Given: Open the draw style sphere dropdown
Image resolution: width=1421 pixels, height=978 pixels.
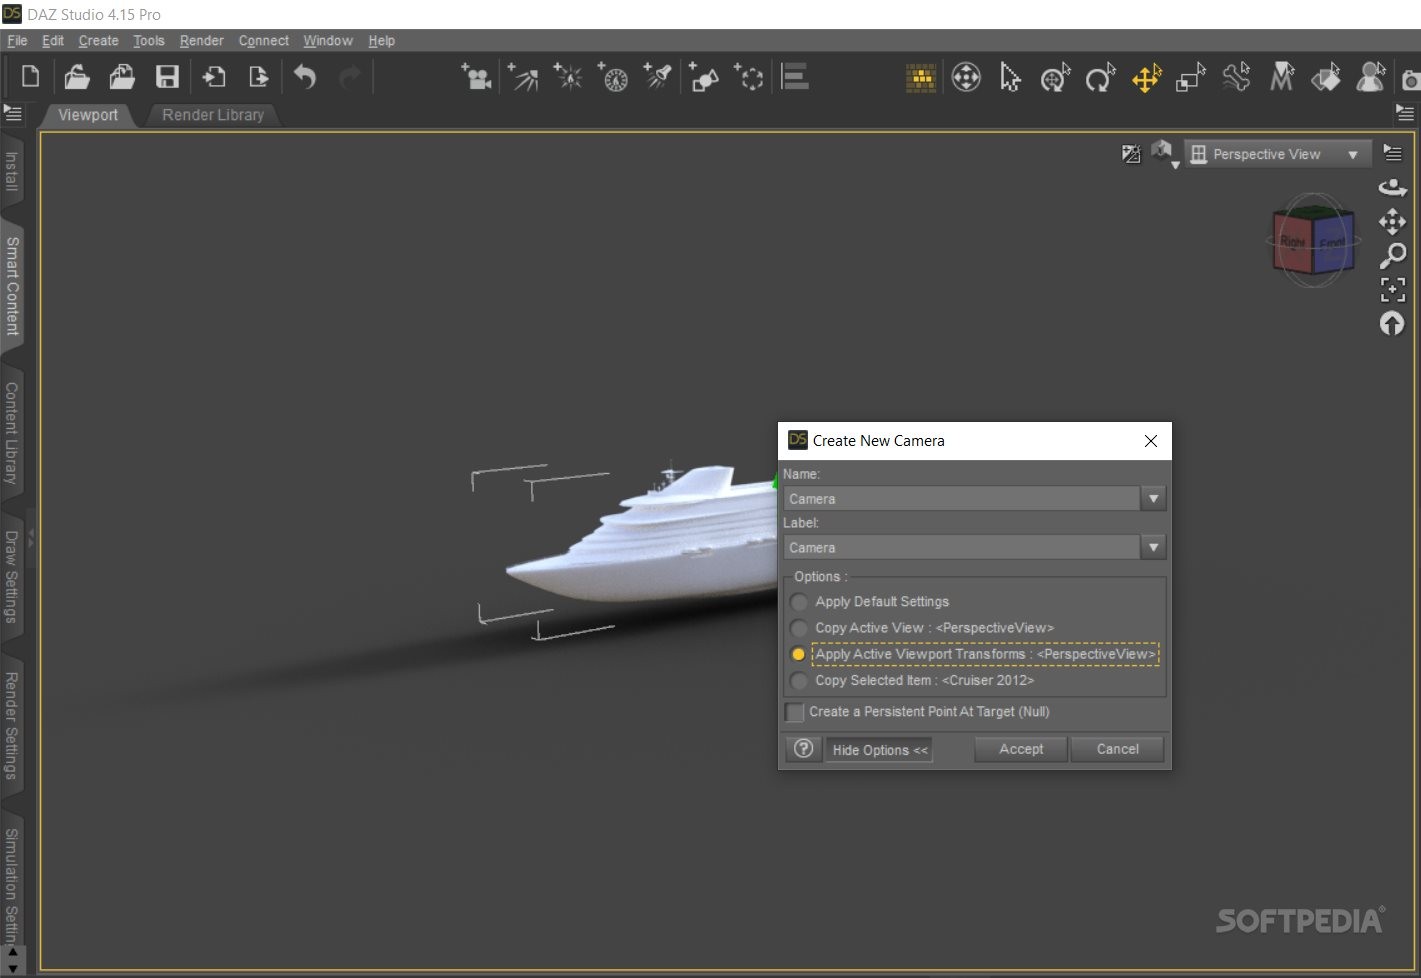Looking at the screenshot, I should click(x=1164, y=153).
